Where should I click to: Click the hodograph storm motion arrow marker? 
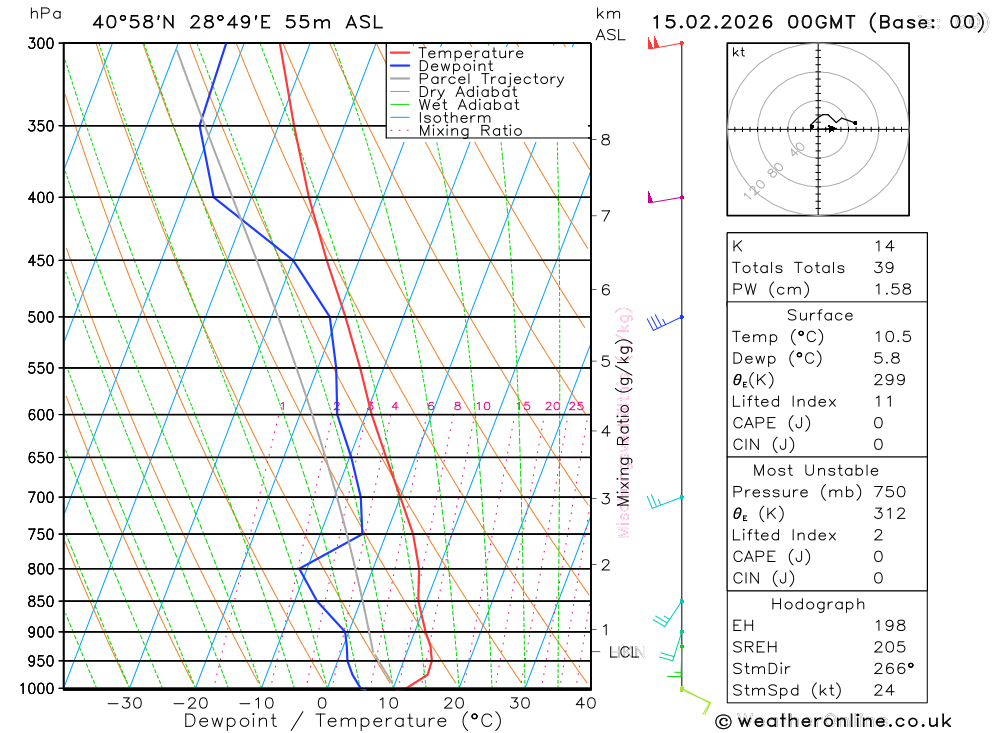[831, 129]
